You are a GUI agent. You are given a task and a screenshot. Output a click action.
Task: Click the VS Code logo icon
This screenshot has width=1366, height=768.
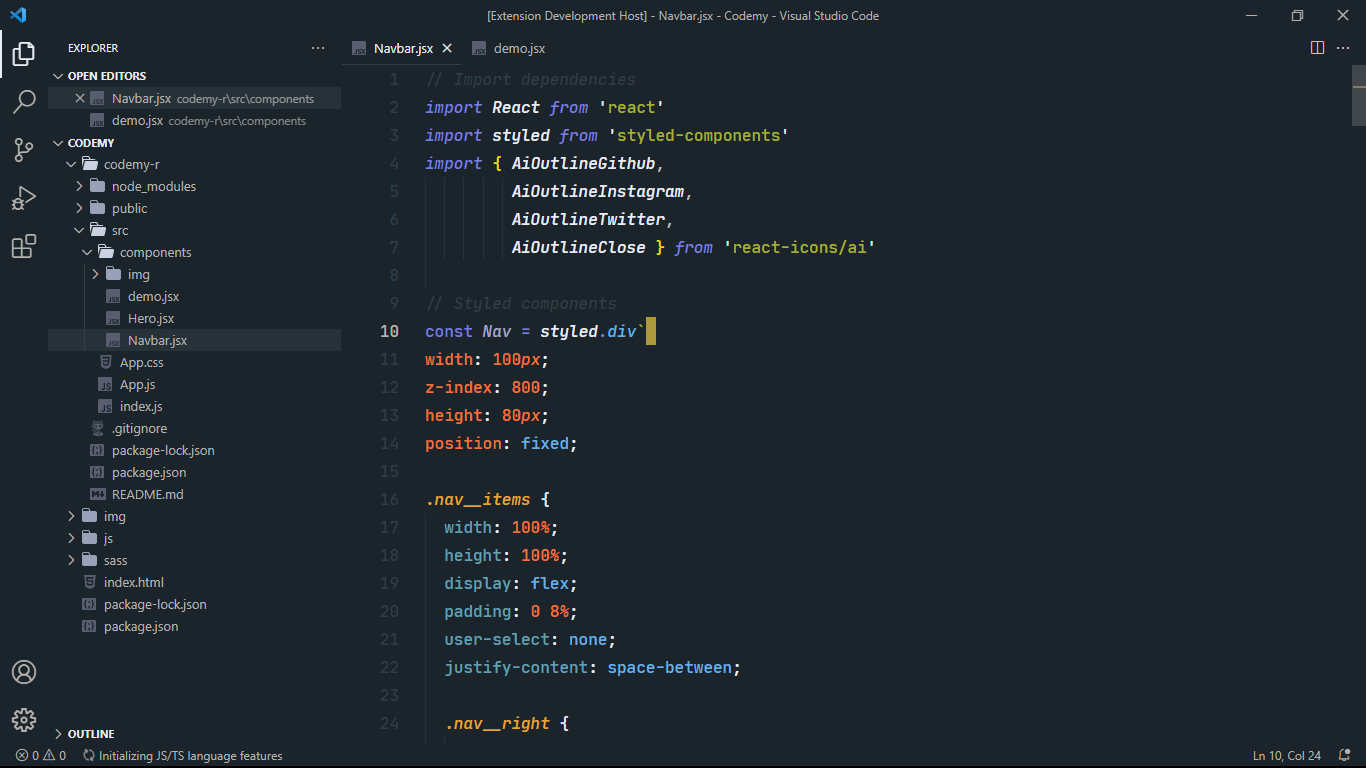click(18, 15)
